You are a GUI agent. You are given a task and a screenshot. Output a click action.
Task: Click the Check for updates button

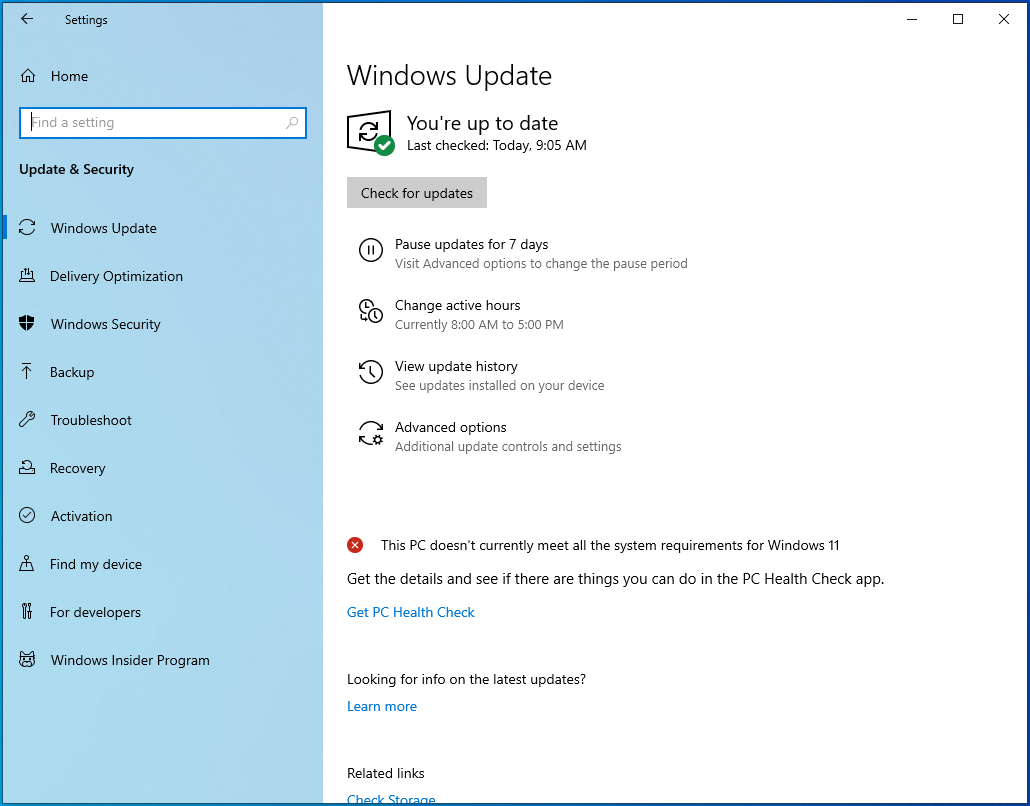416,192
